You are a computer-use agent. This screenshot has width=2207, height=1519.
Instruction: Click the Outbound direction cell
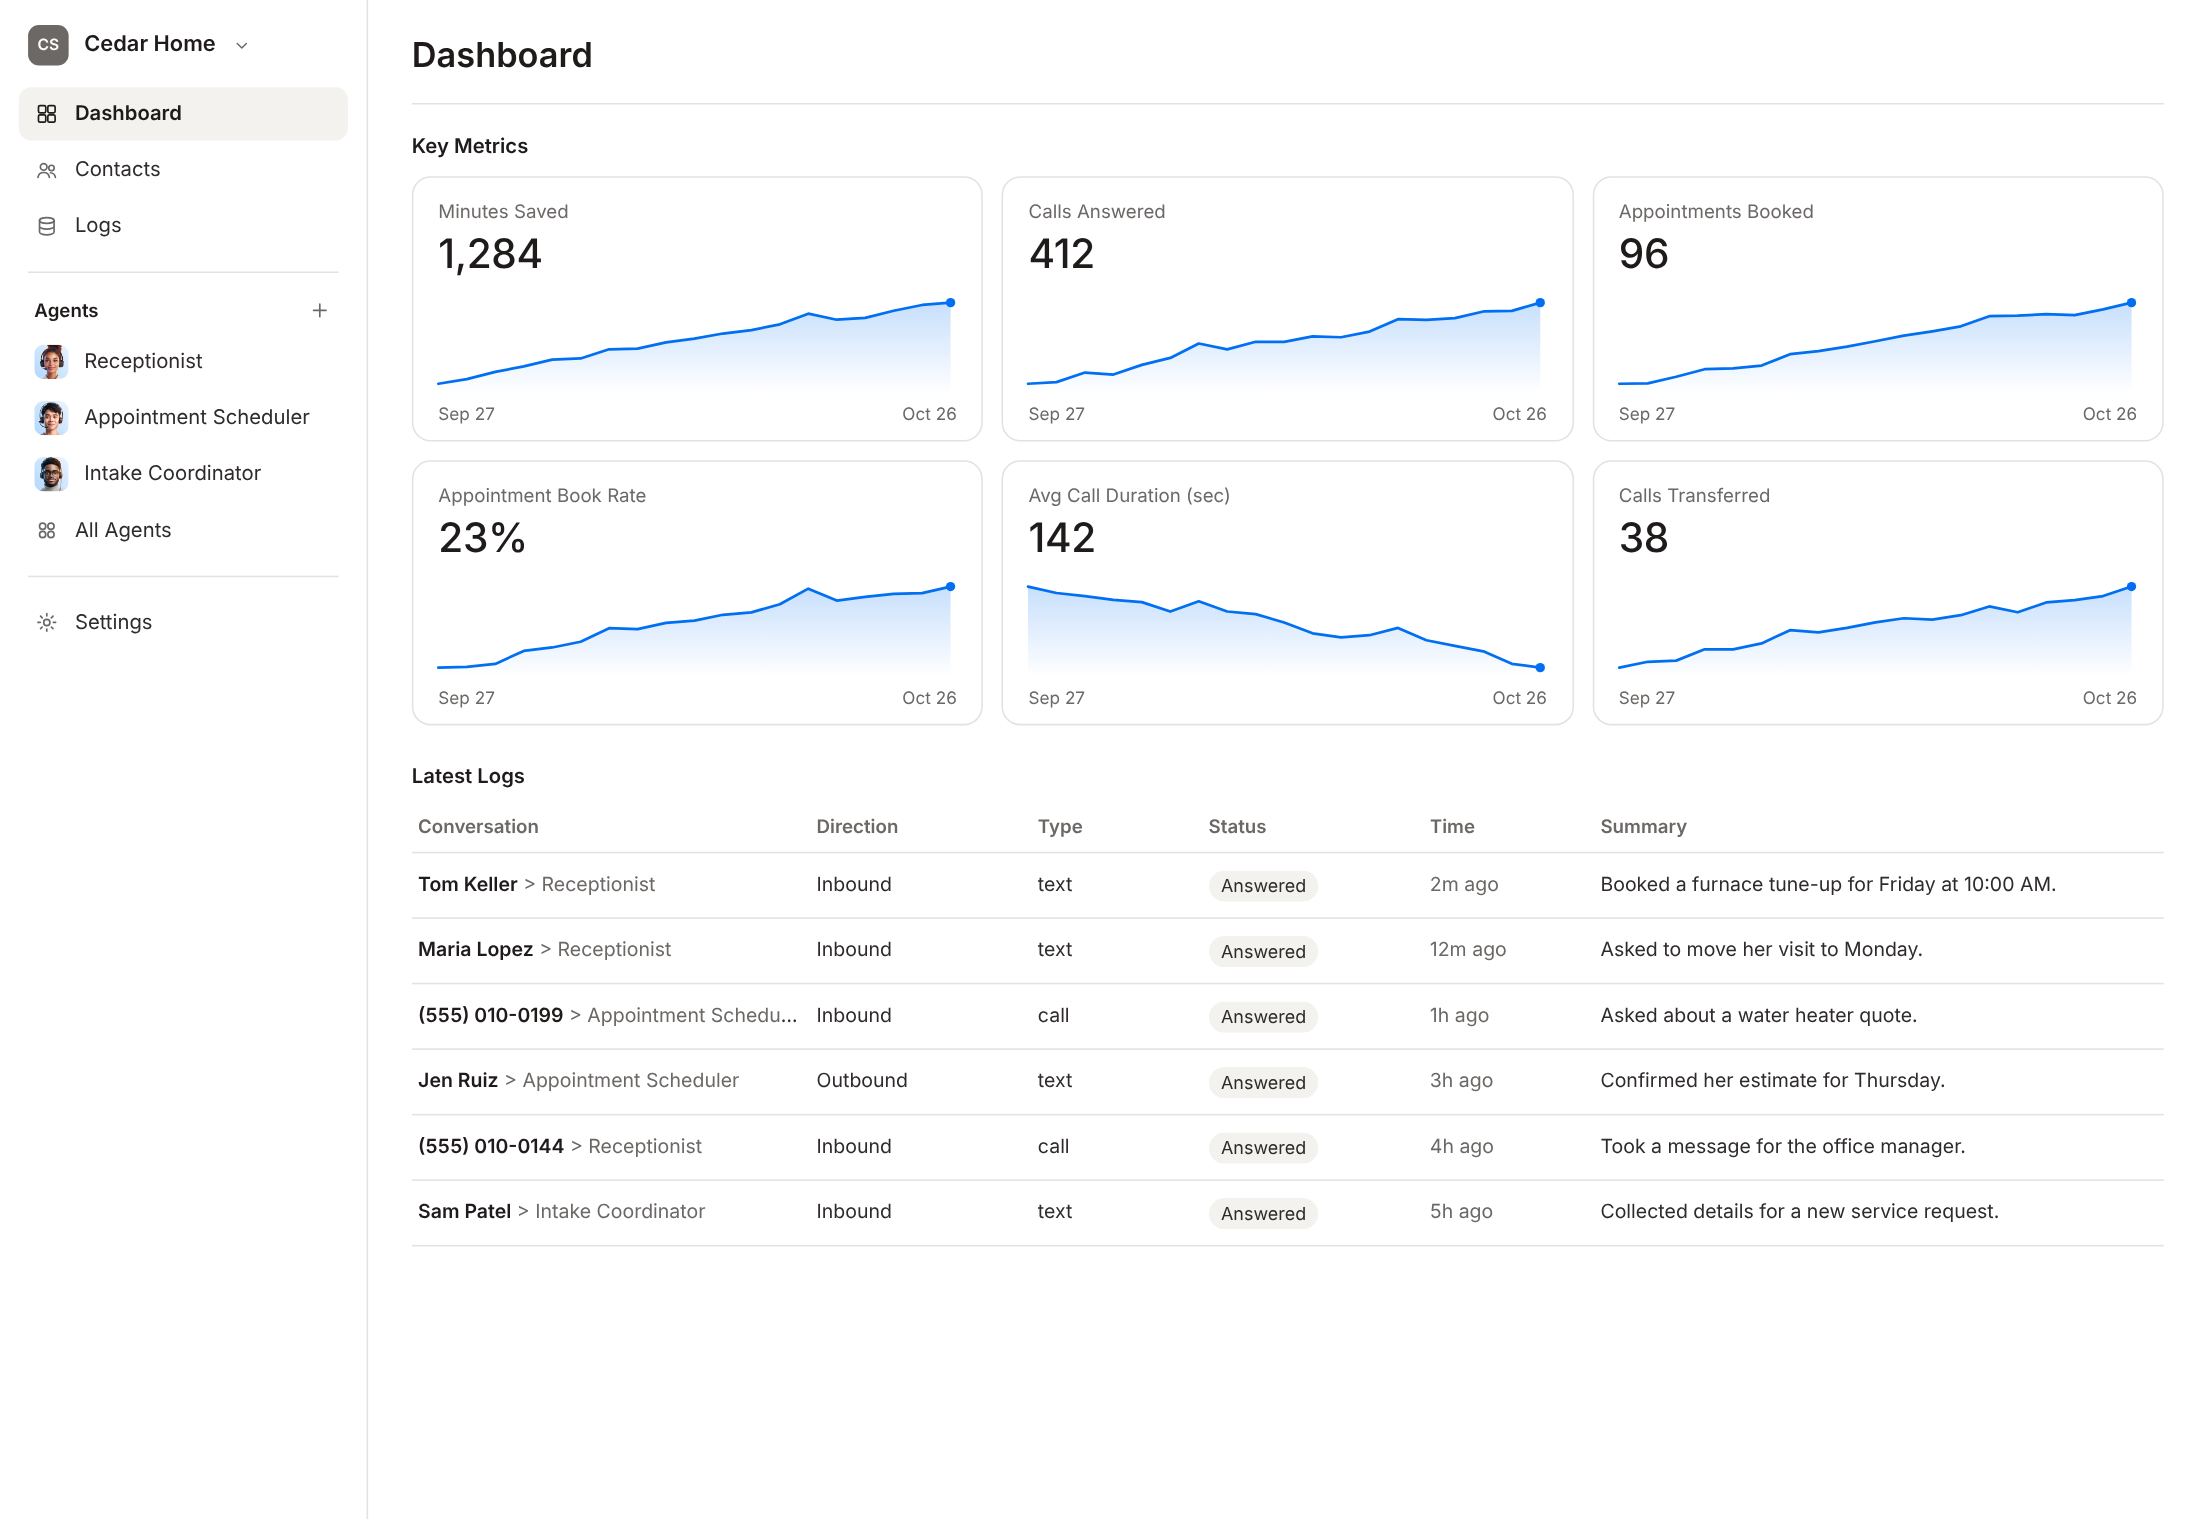(x=862, y=1081)
